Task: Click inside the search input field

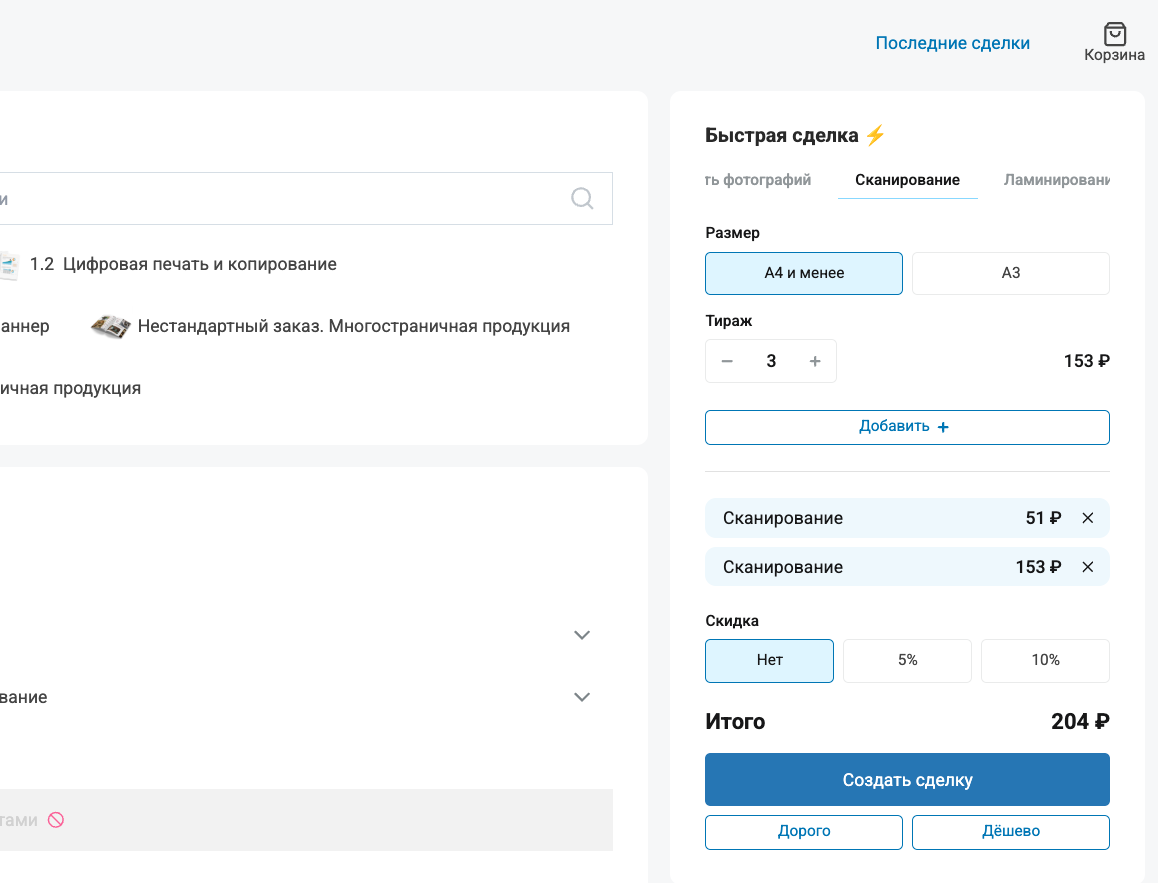Action: pos(300,198)
